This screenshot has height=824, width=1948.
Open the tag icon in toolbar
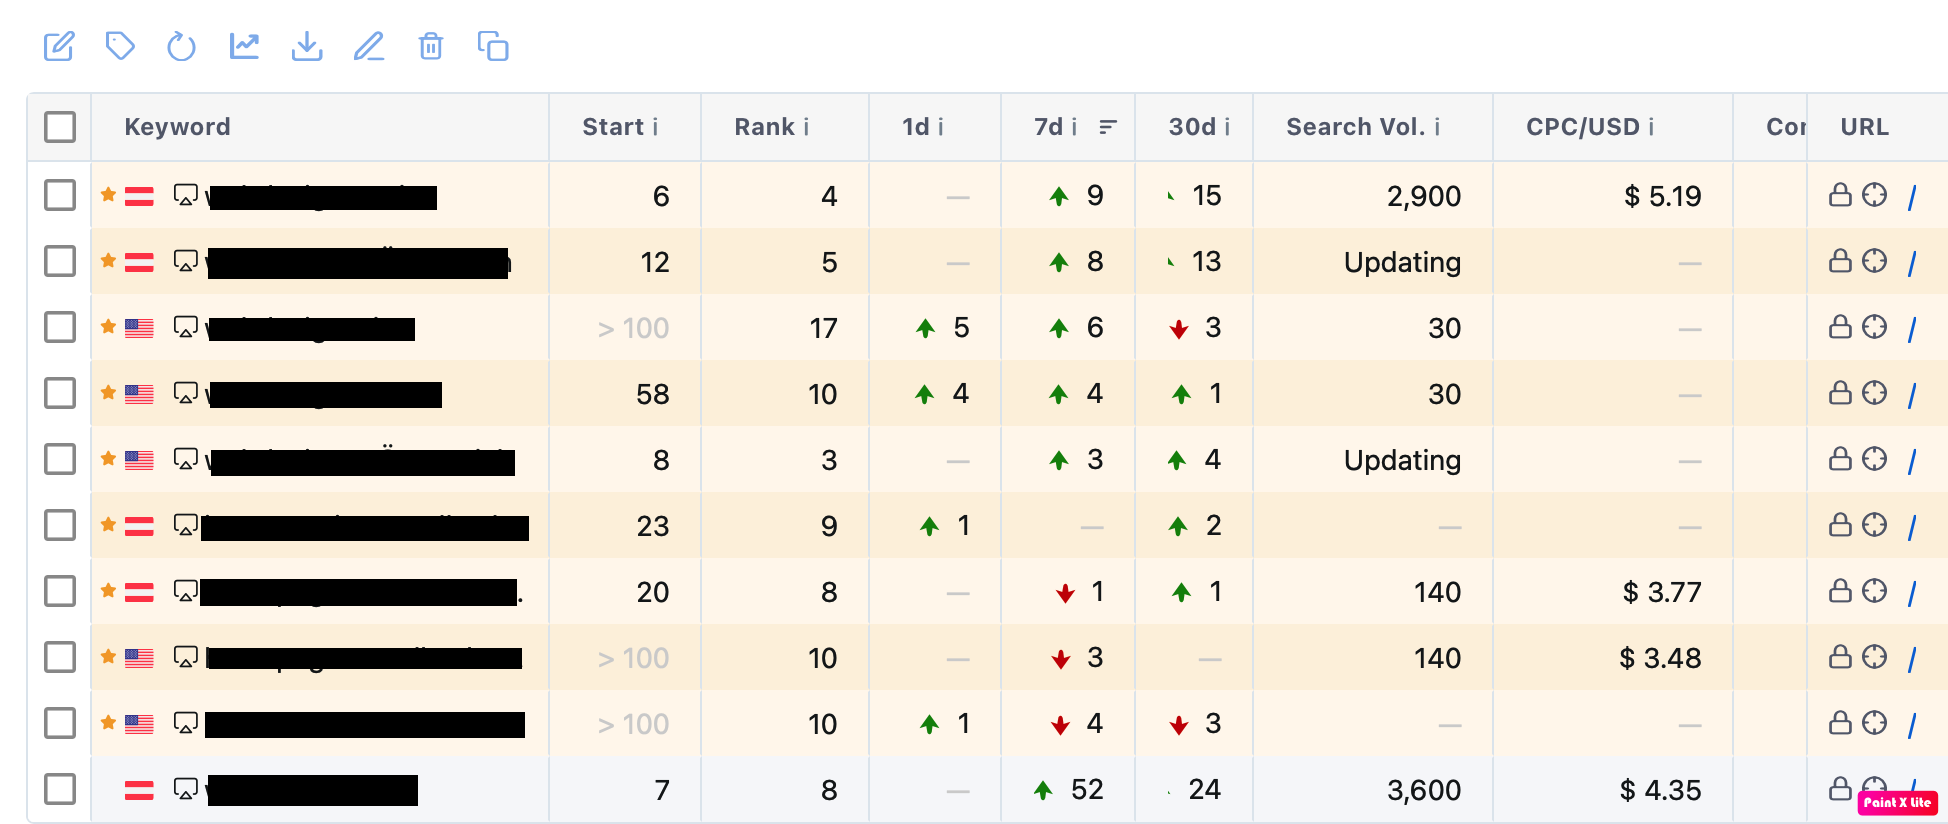click(x=120, y=46)
